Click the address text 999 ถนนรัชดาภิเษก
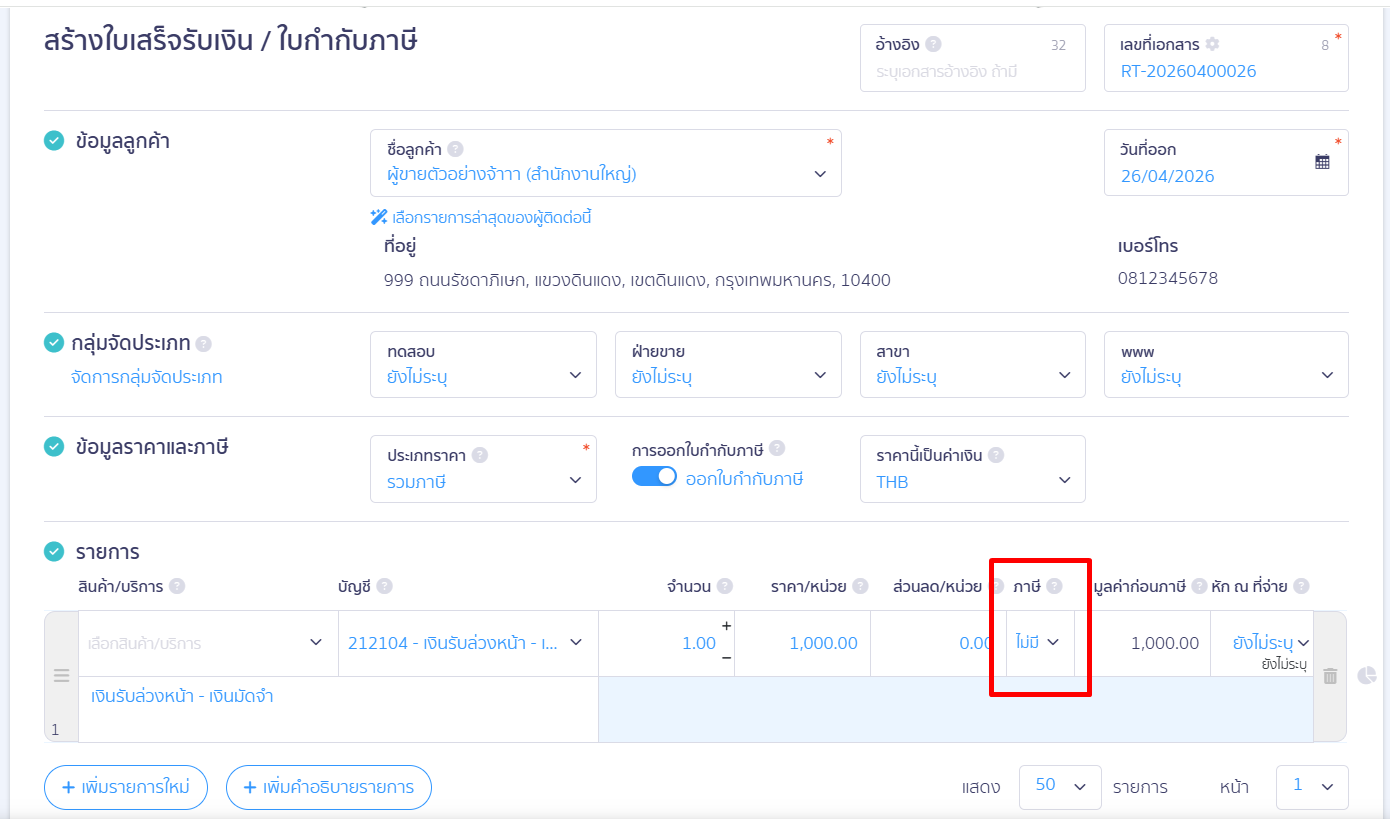This screenshot has width=1390, height=821. click(x=637, y=281)
